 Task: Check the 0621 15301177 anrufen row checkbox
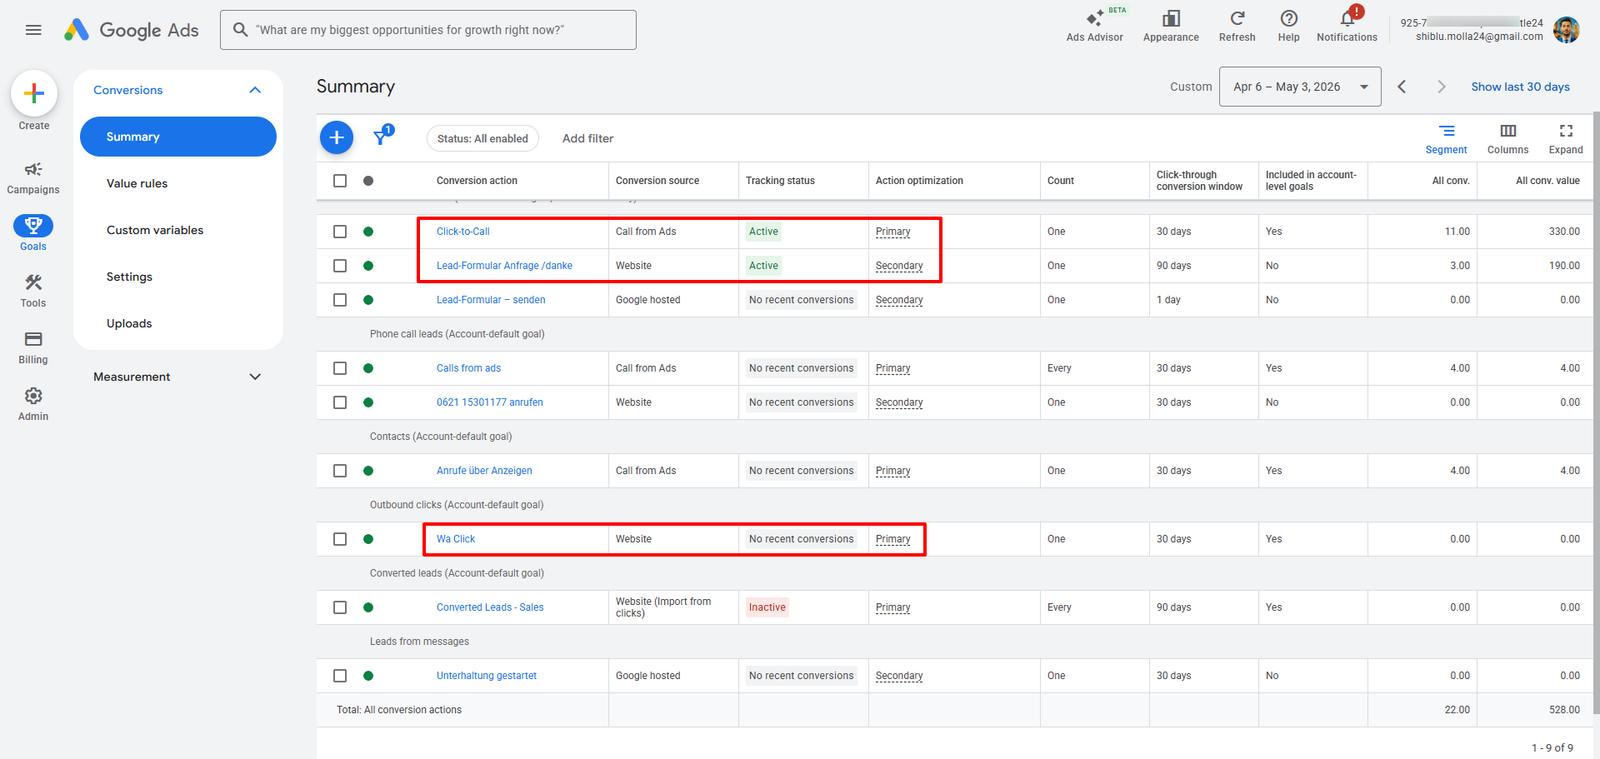click(340, 402)
